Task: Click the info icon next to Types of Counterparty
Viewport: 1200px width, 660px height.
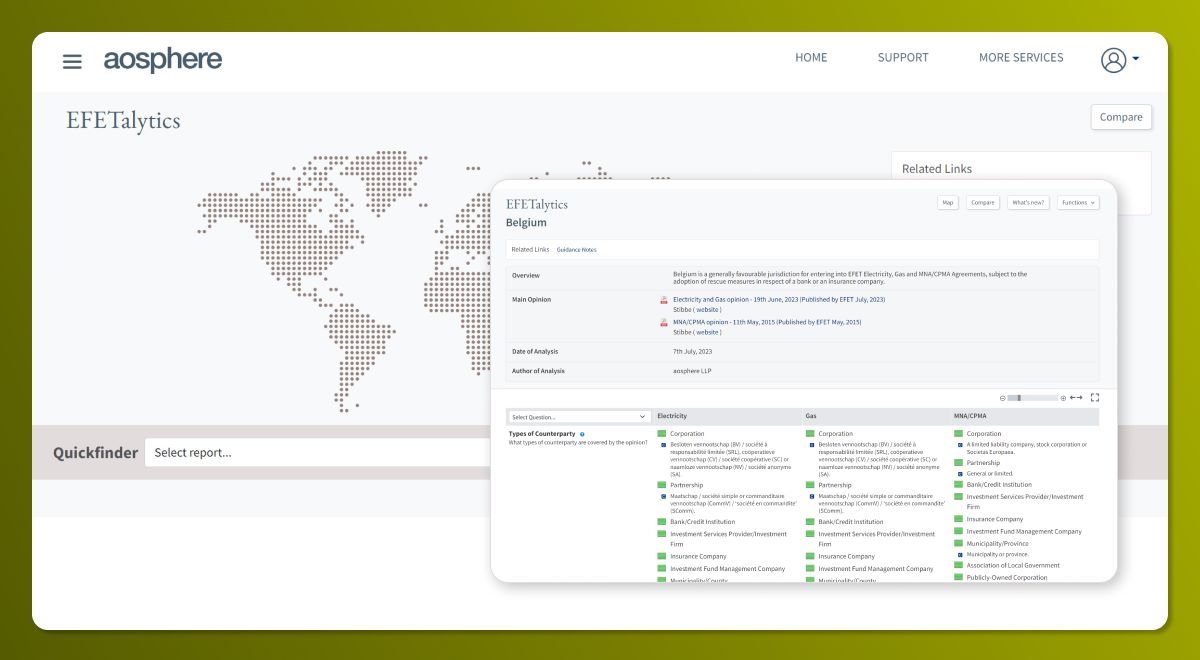Action: [x=582, y=434]
